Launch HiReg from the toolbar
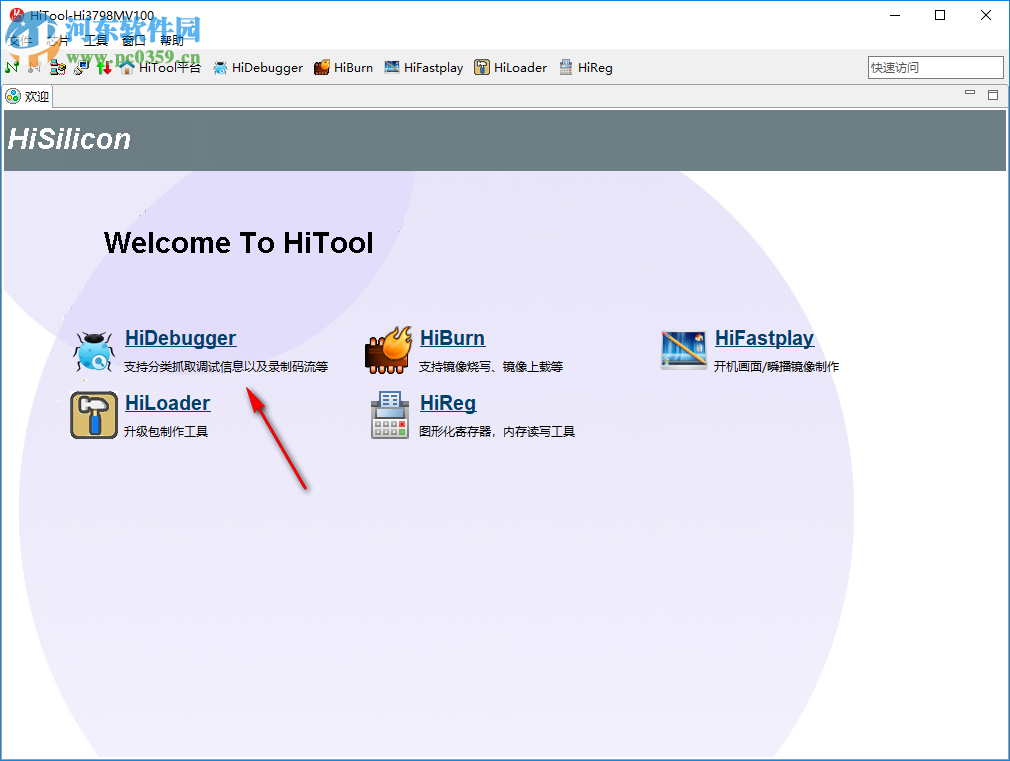This screenshot has width=1010, height=761. click(586, 68)
